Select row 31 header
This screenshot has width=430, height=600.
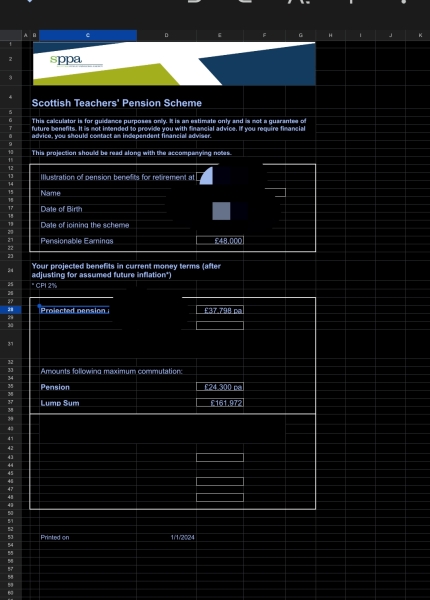(11, 344)
